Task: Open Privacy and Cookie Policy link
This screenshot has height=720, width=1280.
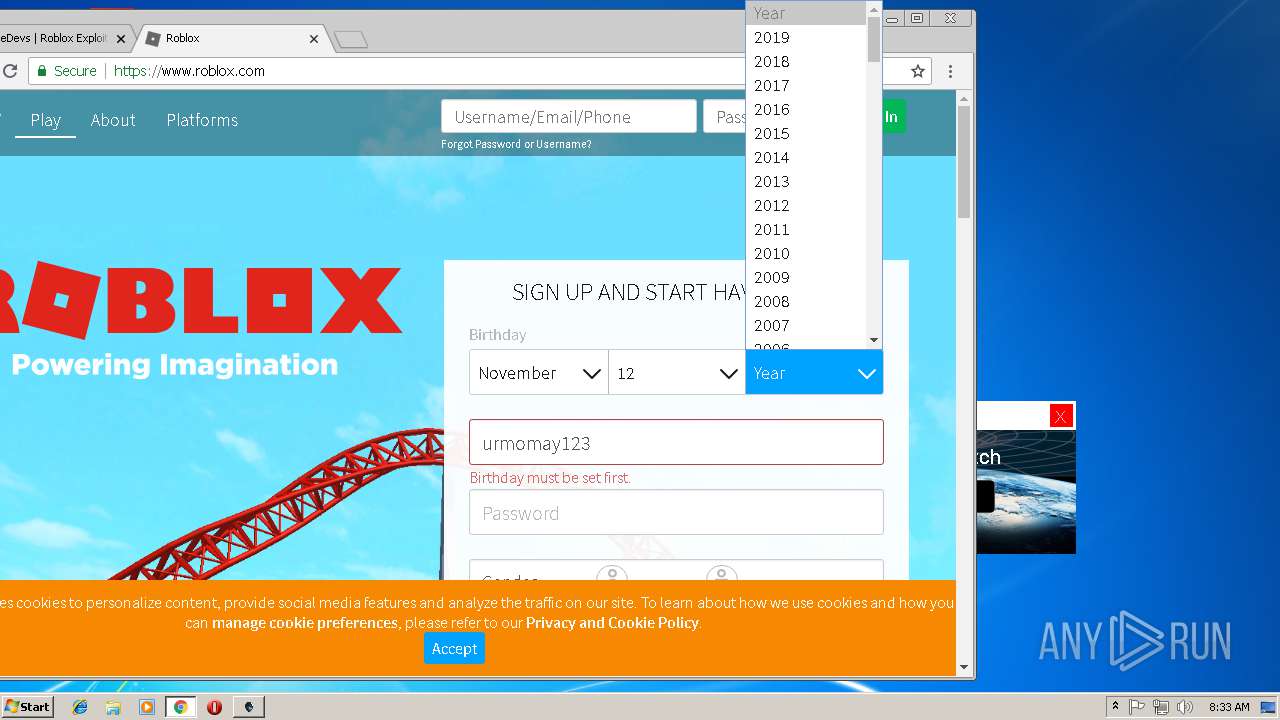Action: pyautogui.click(x=612, y=622)
